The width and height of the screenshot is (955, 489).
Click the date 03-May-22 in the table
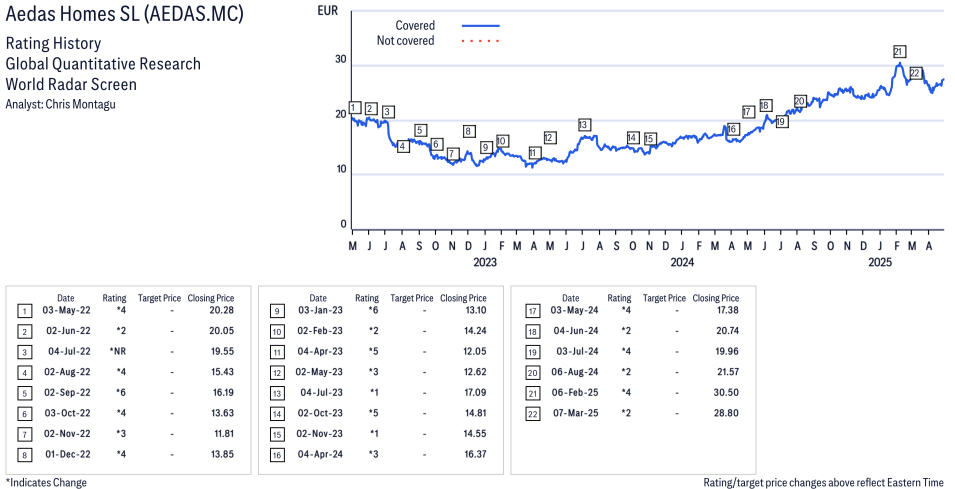point(66,310)
